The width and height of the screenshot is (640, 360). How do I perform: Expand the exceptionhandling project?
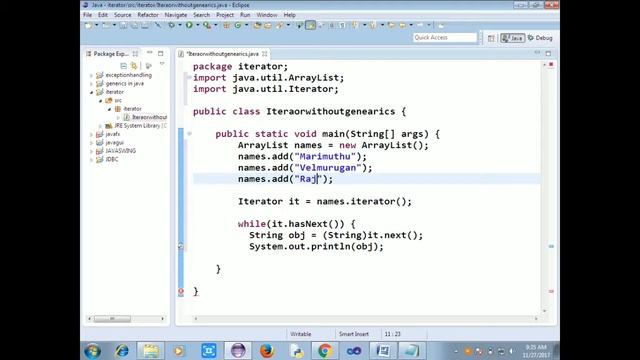91,75
